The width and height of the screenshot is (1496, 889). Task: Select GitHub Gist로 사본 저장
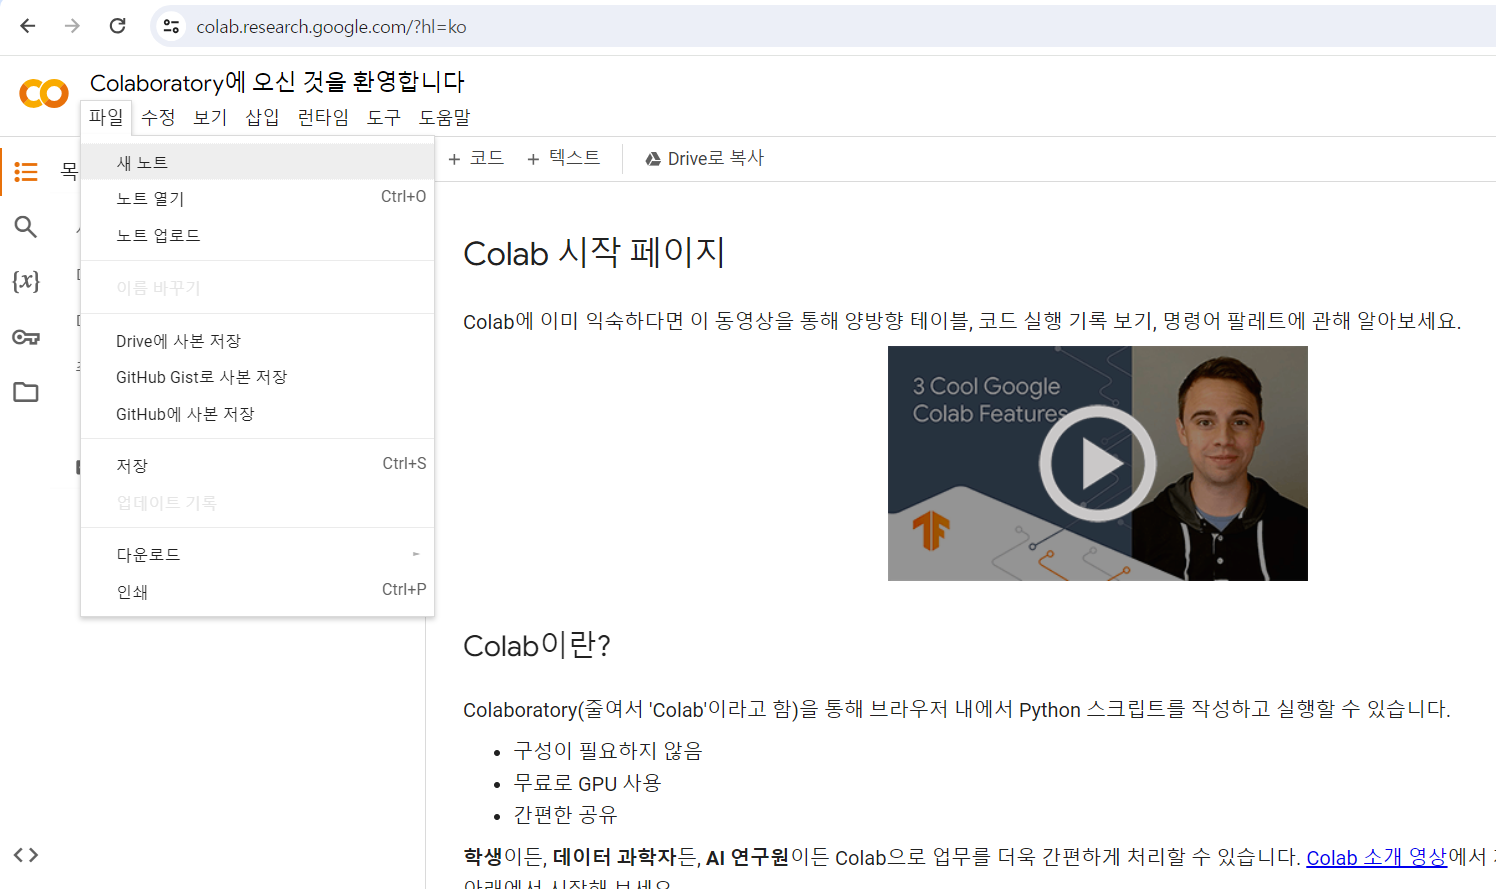pyautogui.click(x=257, y=377)
